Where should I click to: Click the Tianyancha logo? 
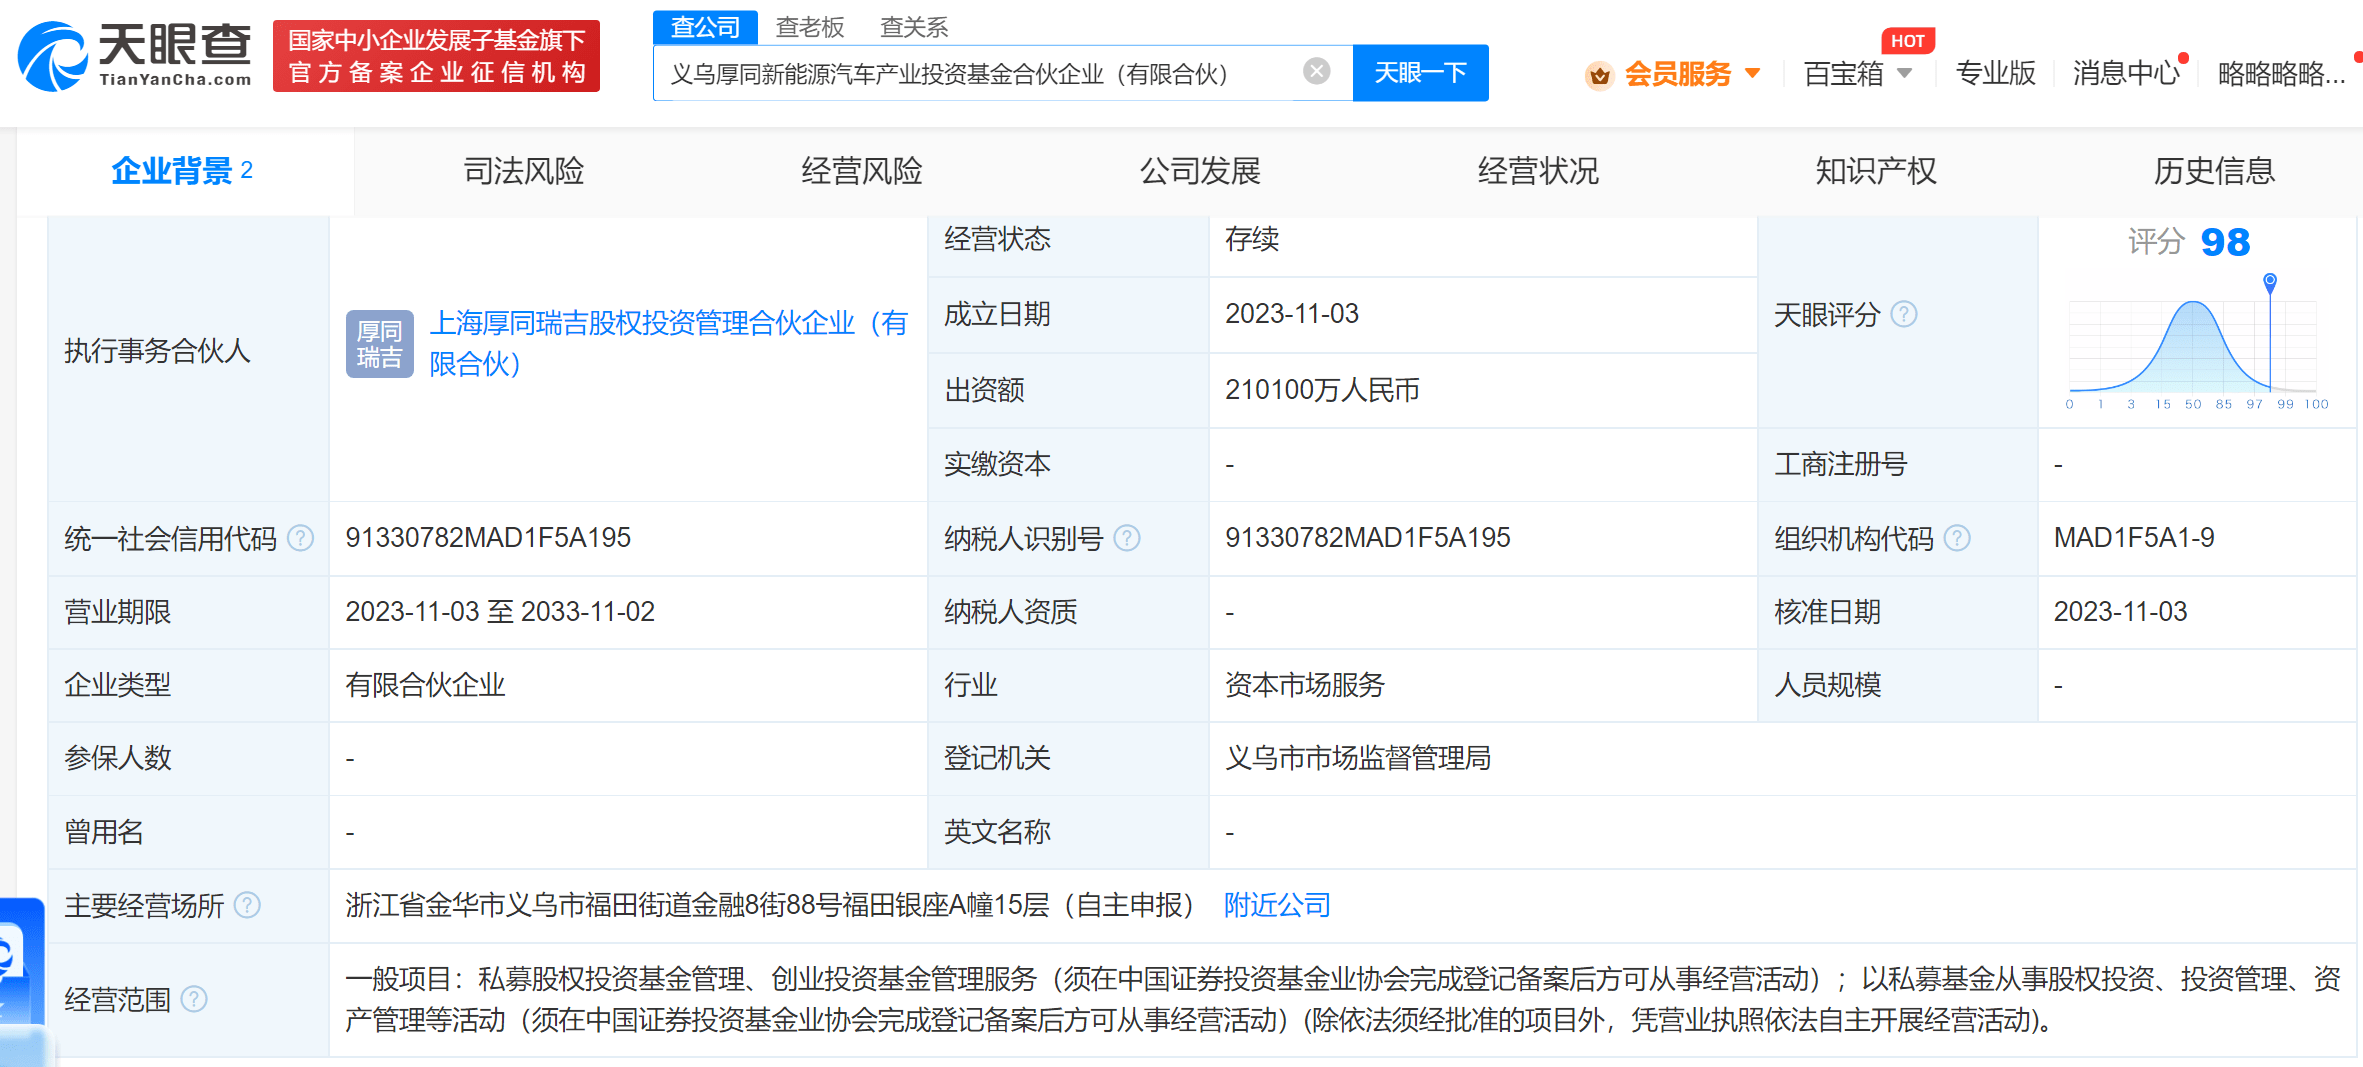point(135,55)
